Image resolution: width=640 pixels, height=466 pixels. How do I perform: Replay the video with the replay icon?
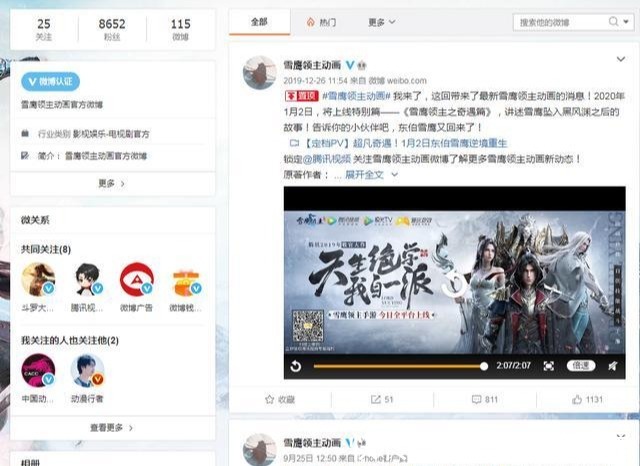(x=296, y=366)
